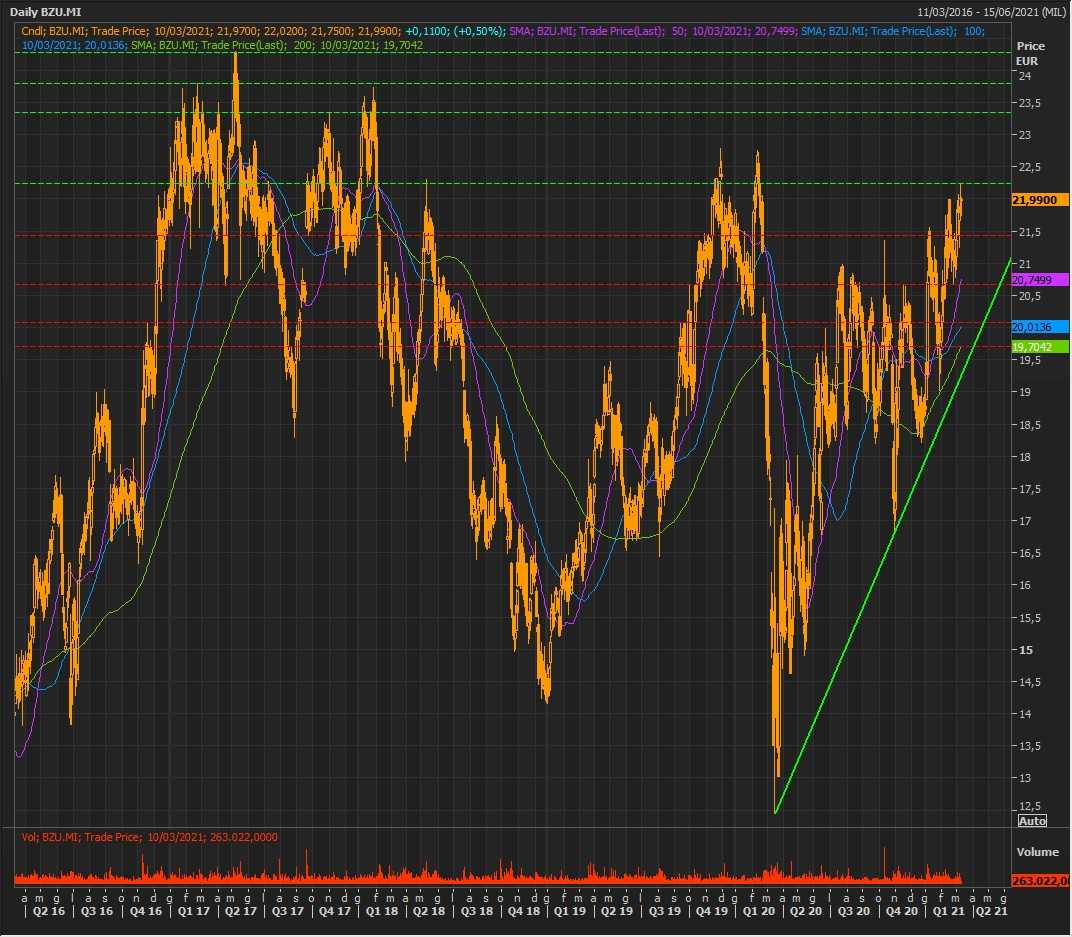Image resolution: width=1072 pixels, height=937 pixels.
Task: Click the red 263.022,0 volume tag
Action: [x=1039, y=882]
